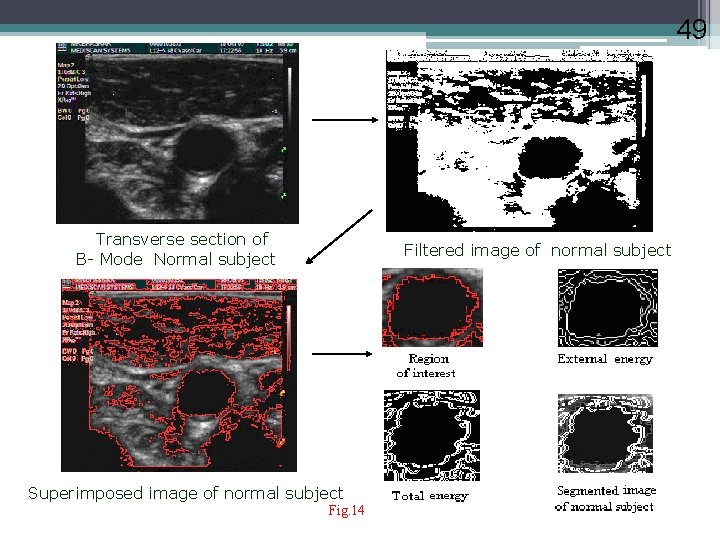This screenshot has height=540, width=720.
Task: Select the 'Filtered image of normal subject' caption
Action: pos(537,250)
